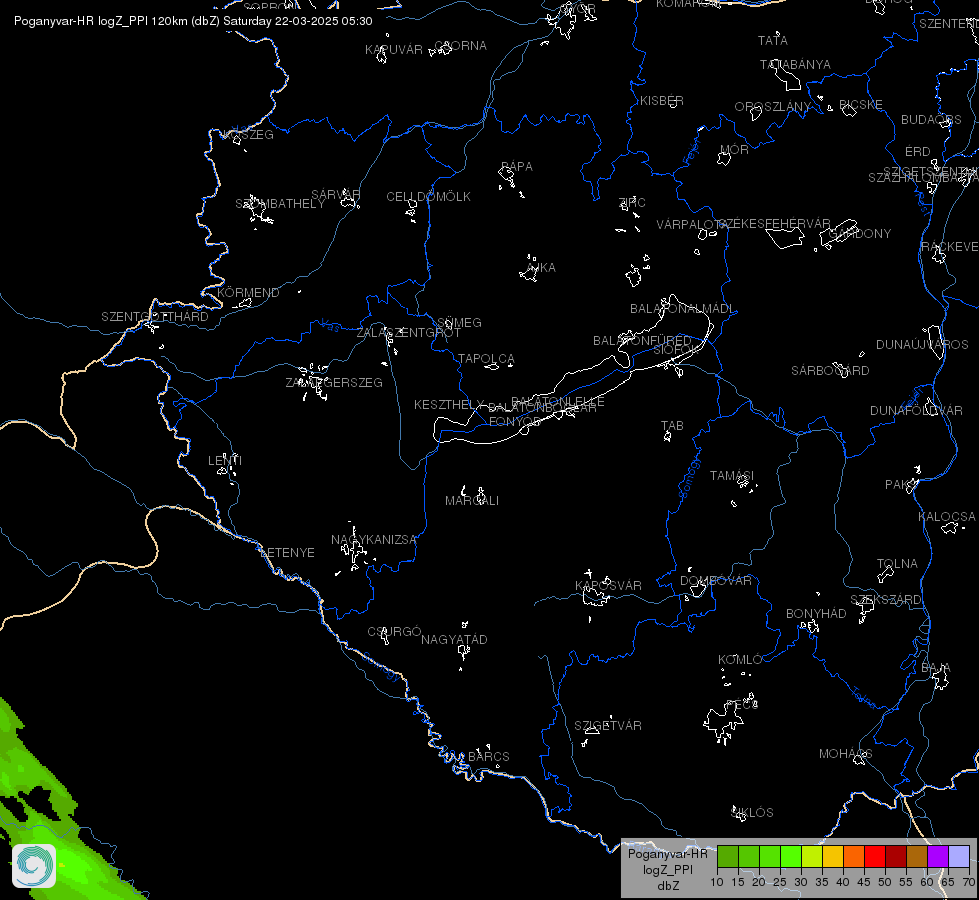Select the SIKLÓS town label
The image size is (979, 900).
point(752,813)
